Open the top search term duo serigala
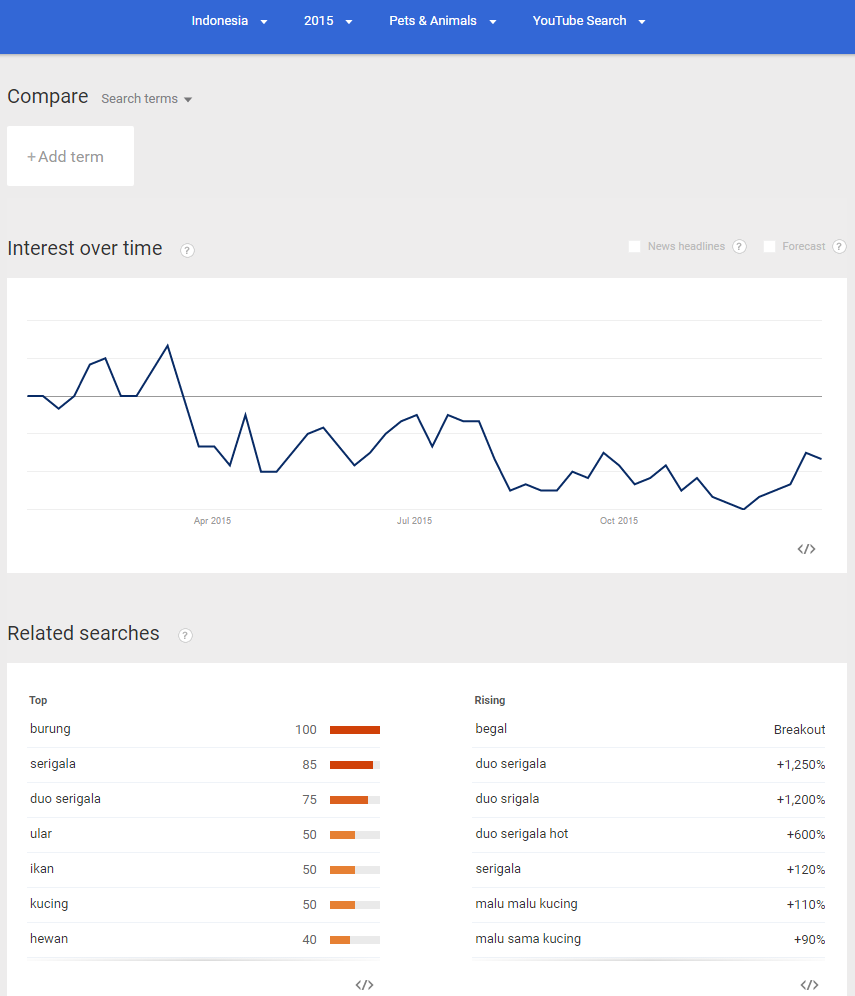 [x=65, y=799]
